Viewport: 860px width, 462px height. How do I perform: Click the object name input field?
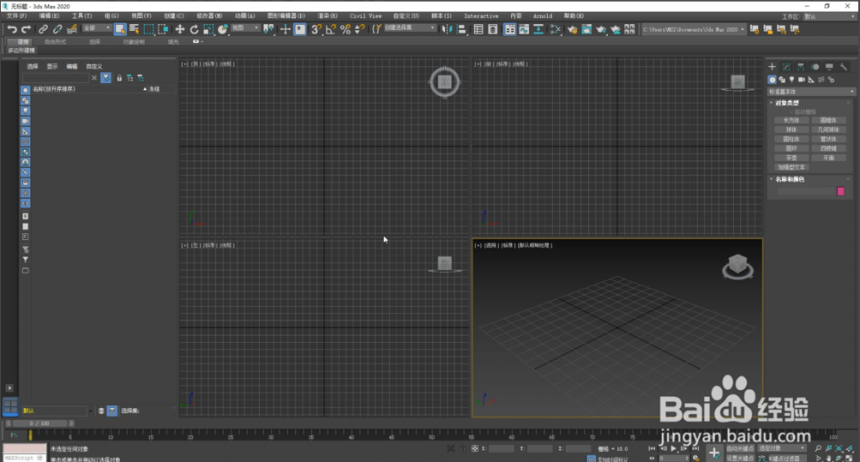(x=805, y=191)
